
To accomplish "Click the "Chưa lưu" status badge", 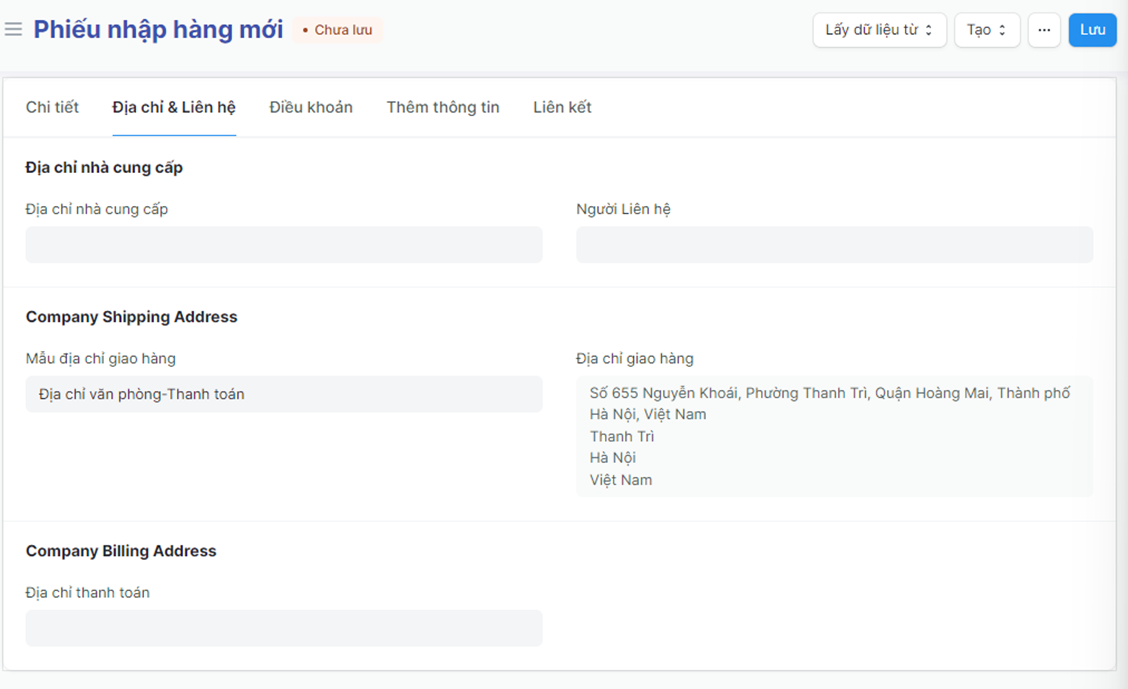I will (x=337, y=30).
